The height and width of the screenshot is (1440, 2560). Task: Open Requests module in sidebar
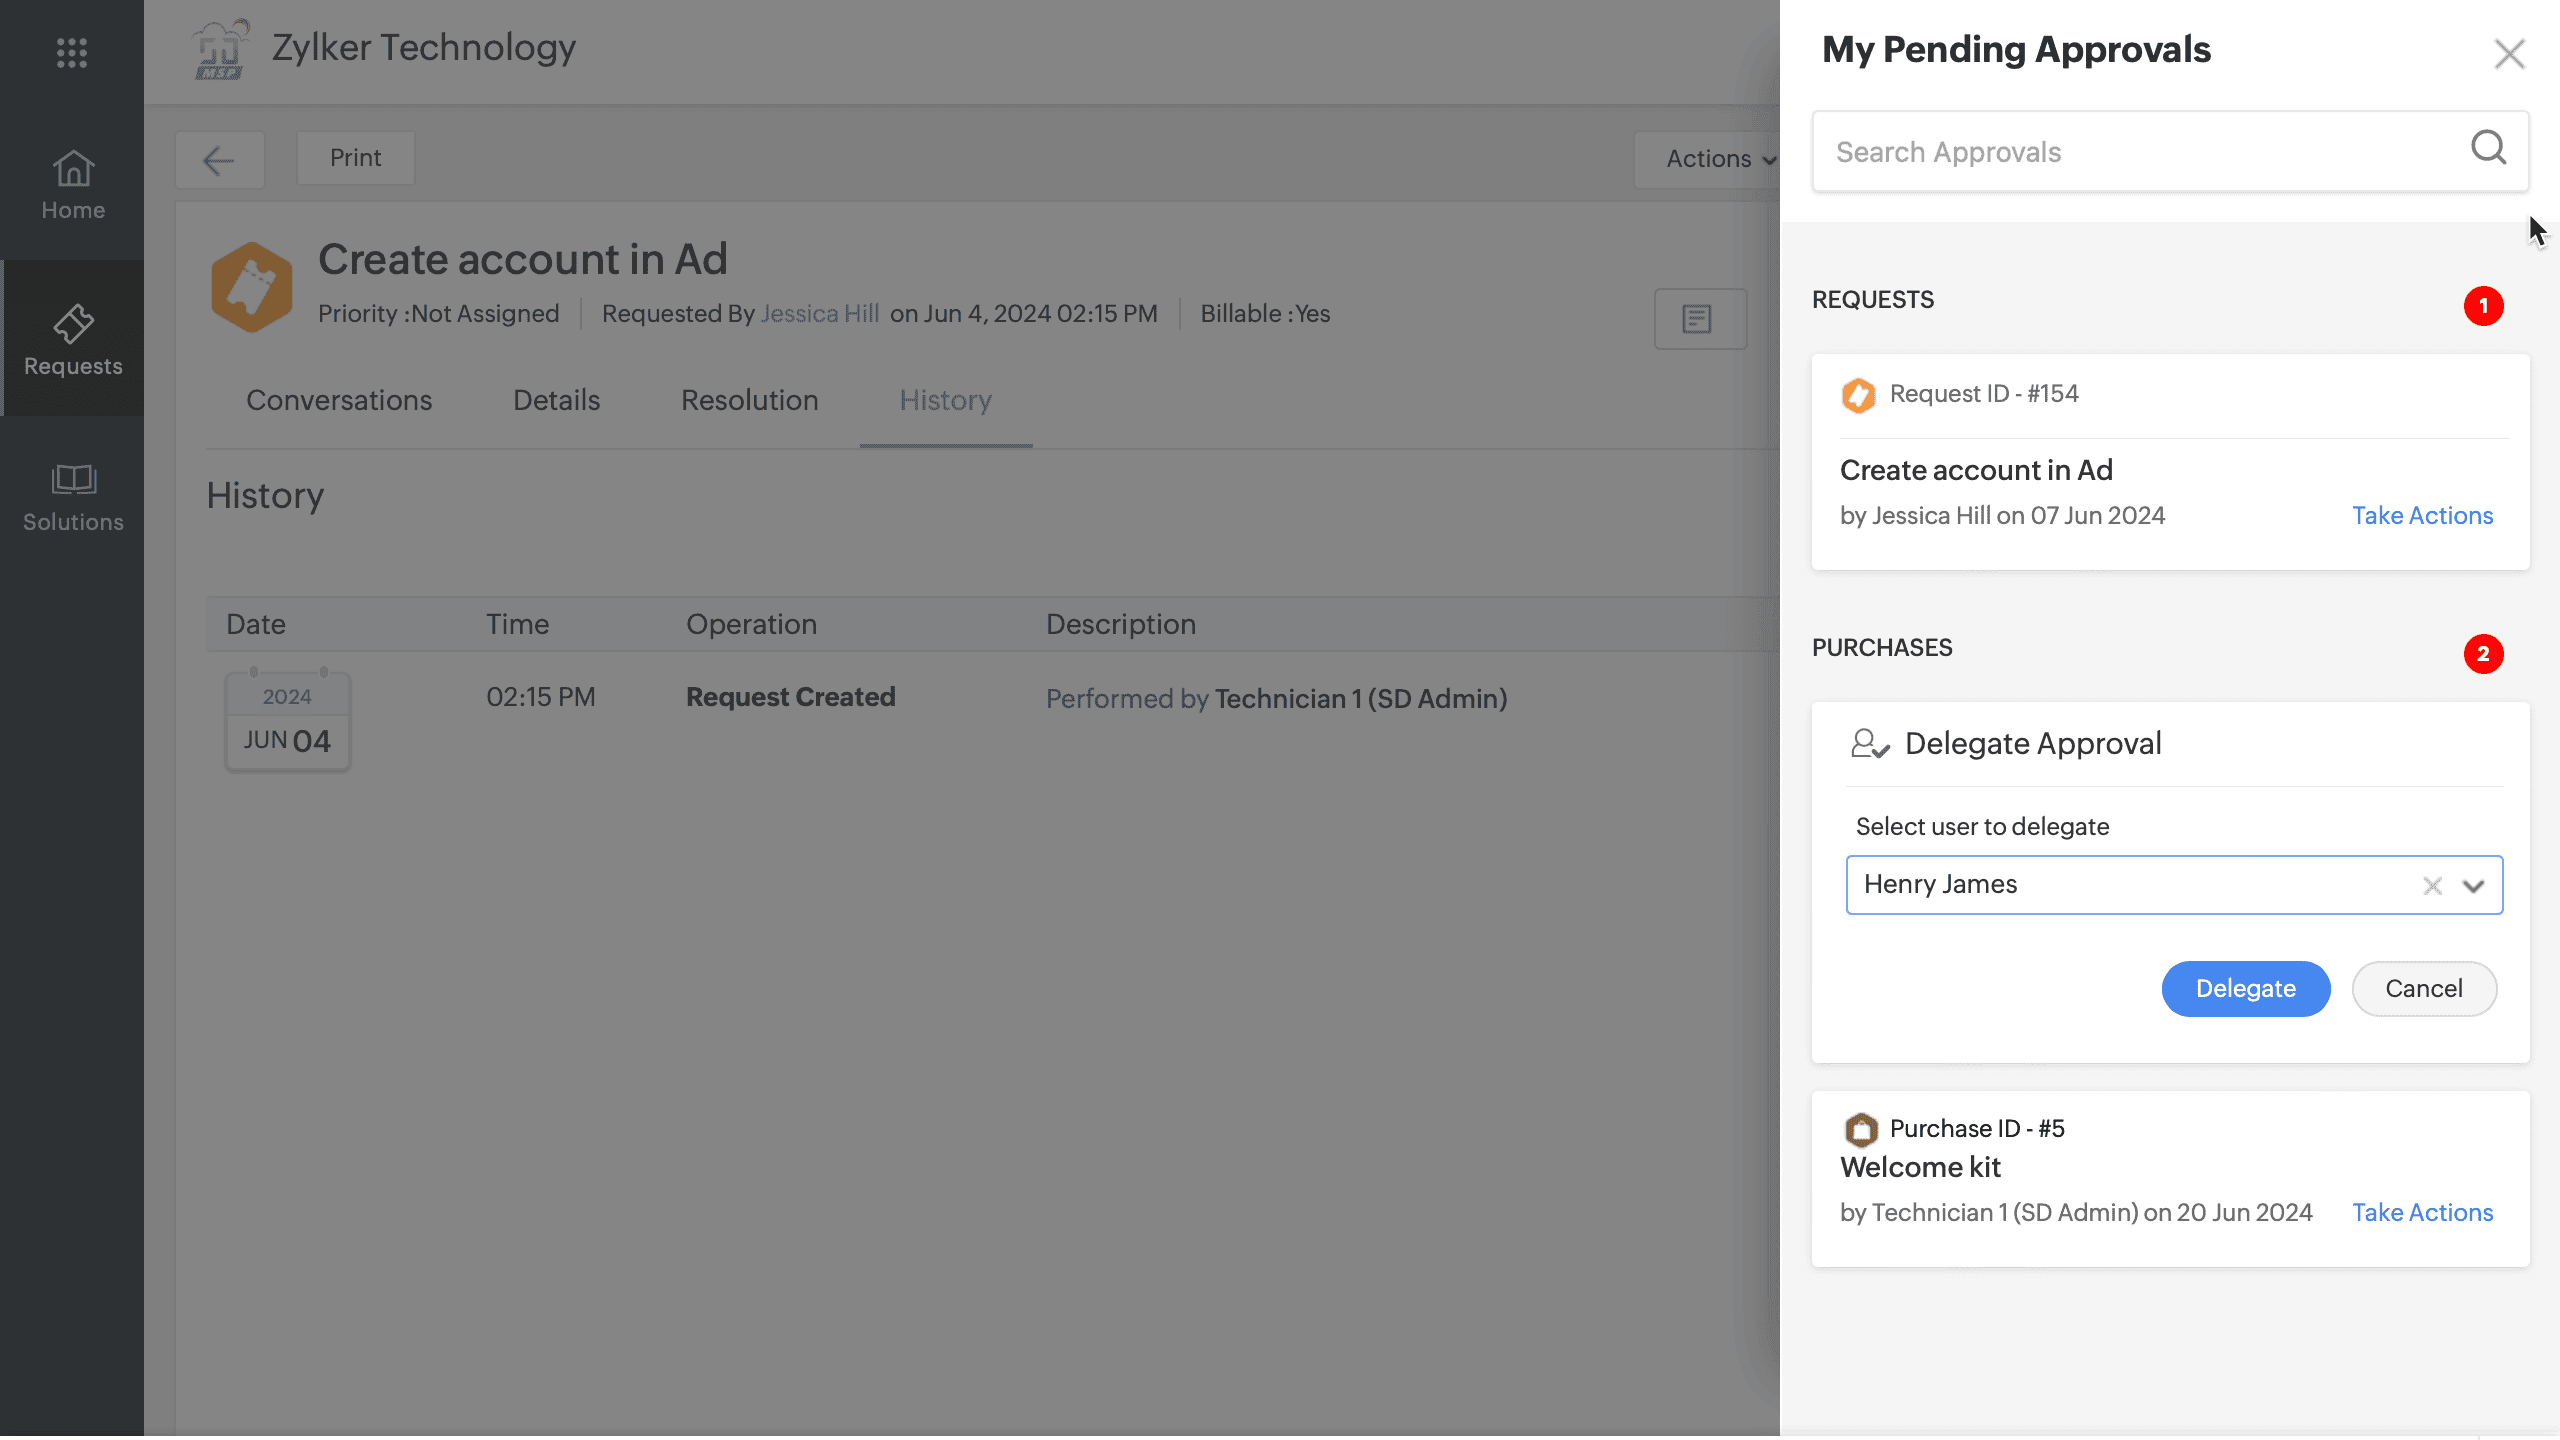coord(73,340)
